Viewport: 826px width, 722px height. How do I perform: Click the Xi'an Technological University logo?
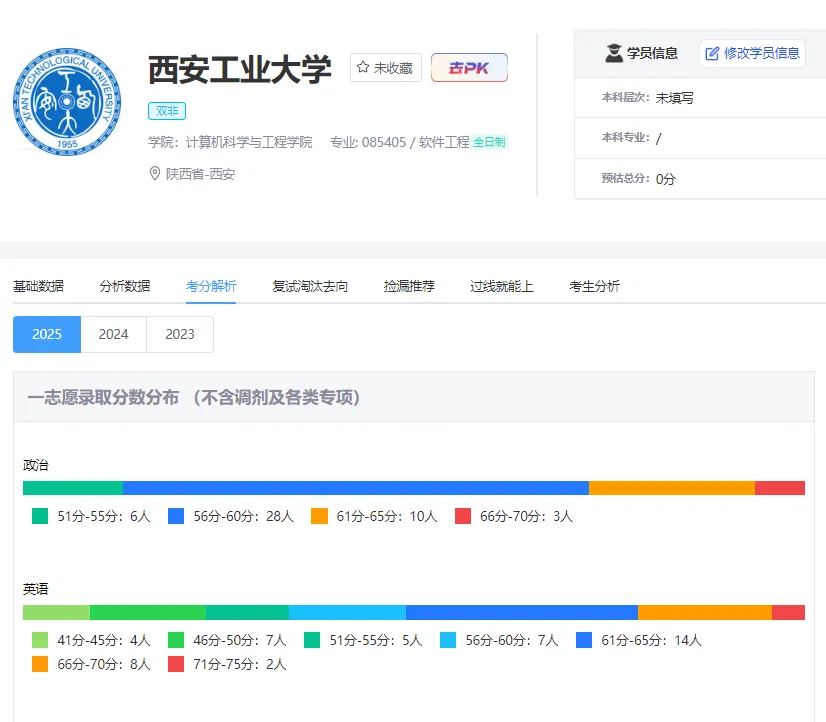67,102
